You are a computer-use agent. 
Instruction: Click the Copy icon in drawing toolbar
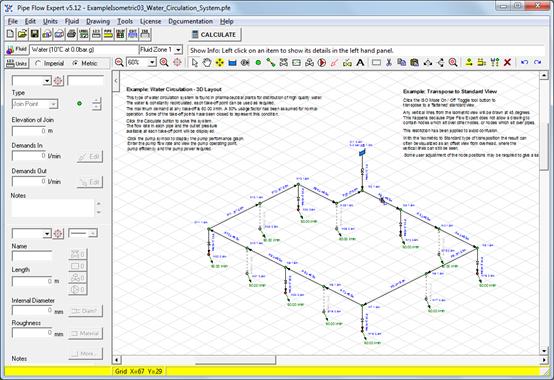[402, 63]
